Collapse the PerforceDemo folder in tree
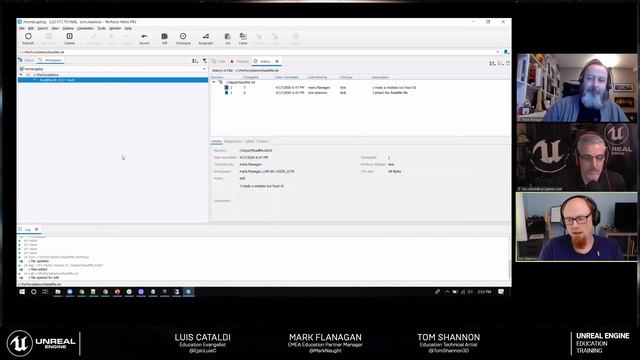The image size is (640, 360). (x=21, y=75)
